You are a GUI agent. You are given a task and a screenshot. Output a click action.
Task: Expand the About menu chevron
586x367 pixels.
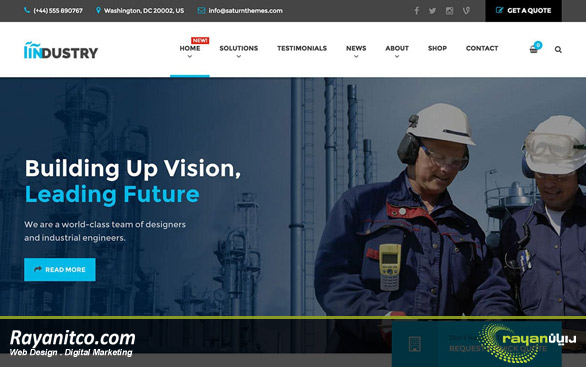coord(397,56)
